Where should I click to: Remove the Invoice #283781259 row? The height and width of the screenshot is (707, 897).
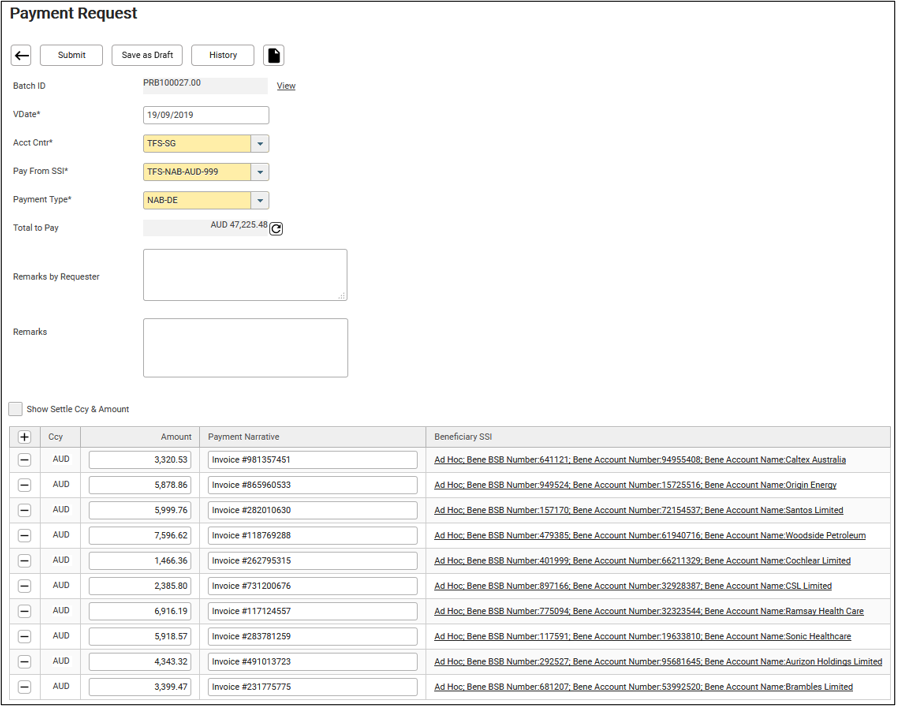pos(25,636)
